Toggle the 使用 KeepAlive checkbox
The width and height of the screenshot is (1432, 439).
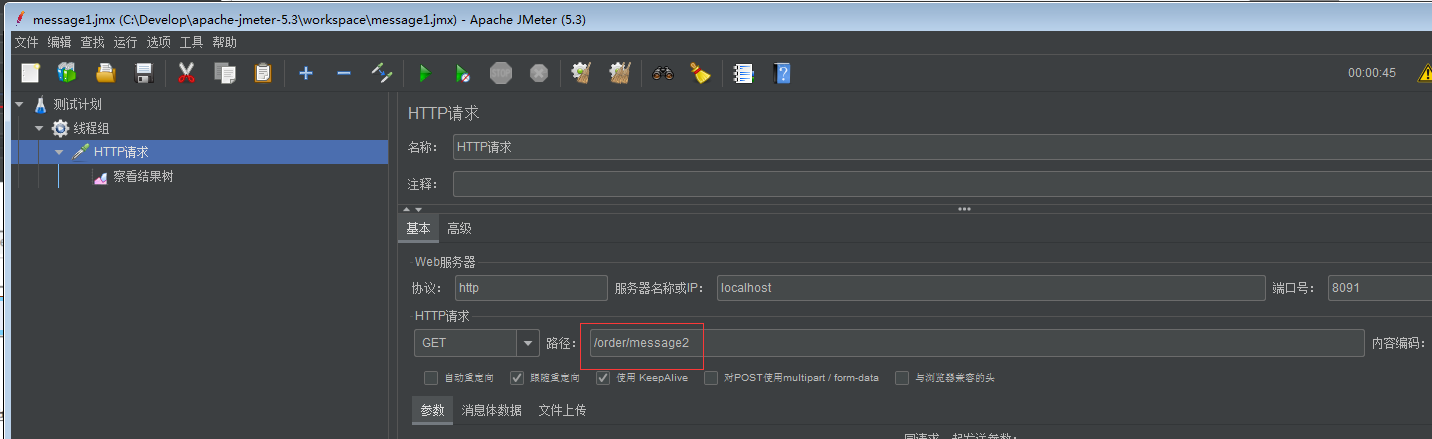603,378
